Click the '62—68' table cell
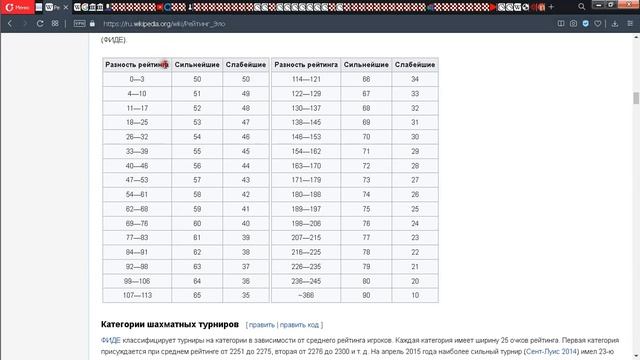 (x=137, y=209)
